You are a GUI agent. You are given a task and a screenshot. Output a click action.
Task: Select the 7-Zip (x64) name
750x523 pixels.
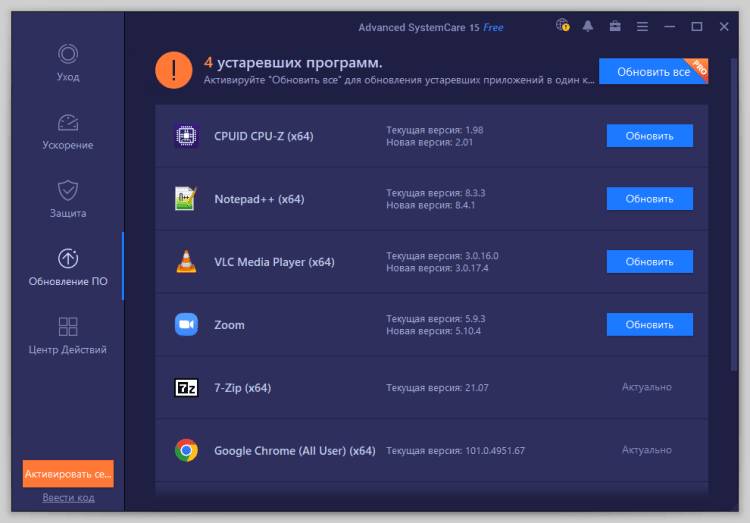pos(243,388)
